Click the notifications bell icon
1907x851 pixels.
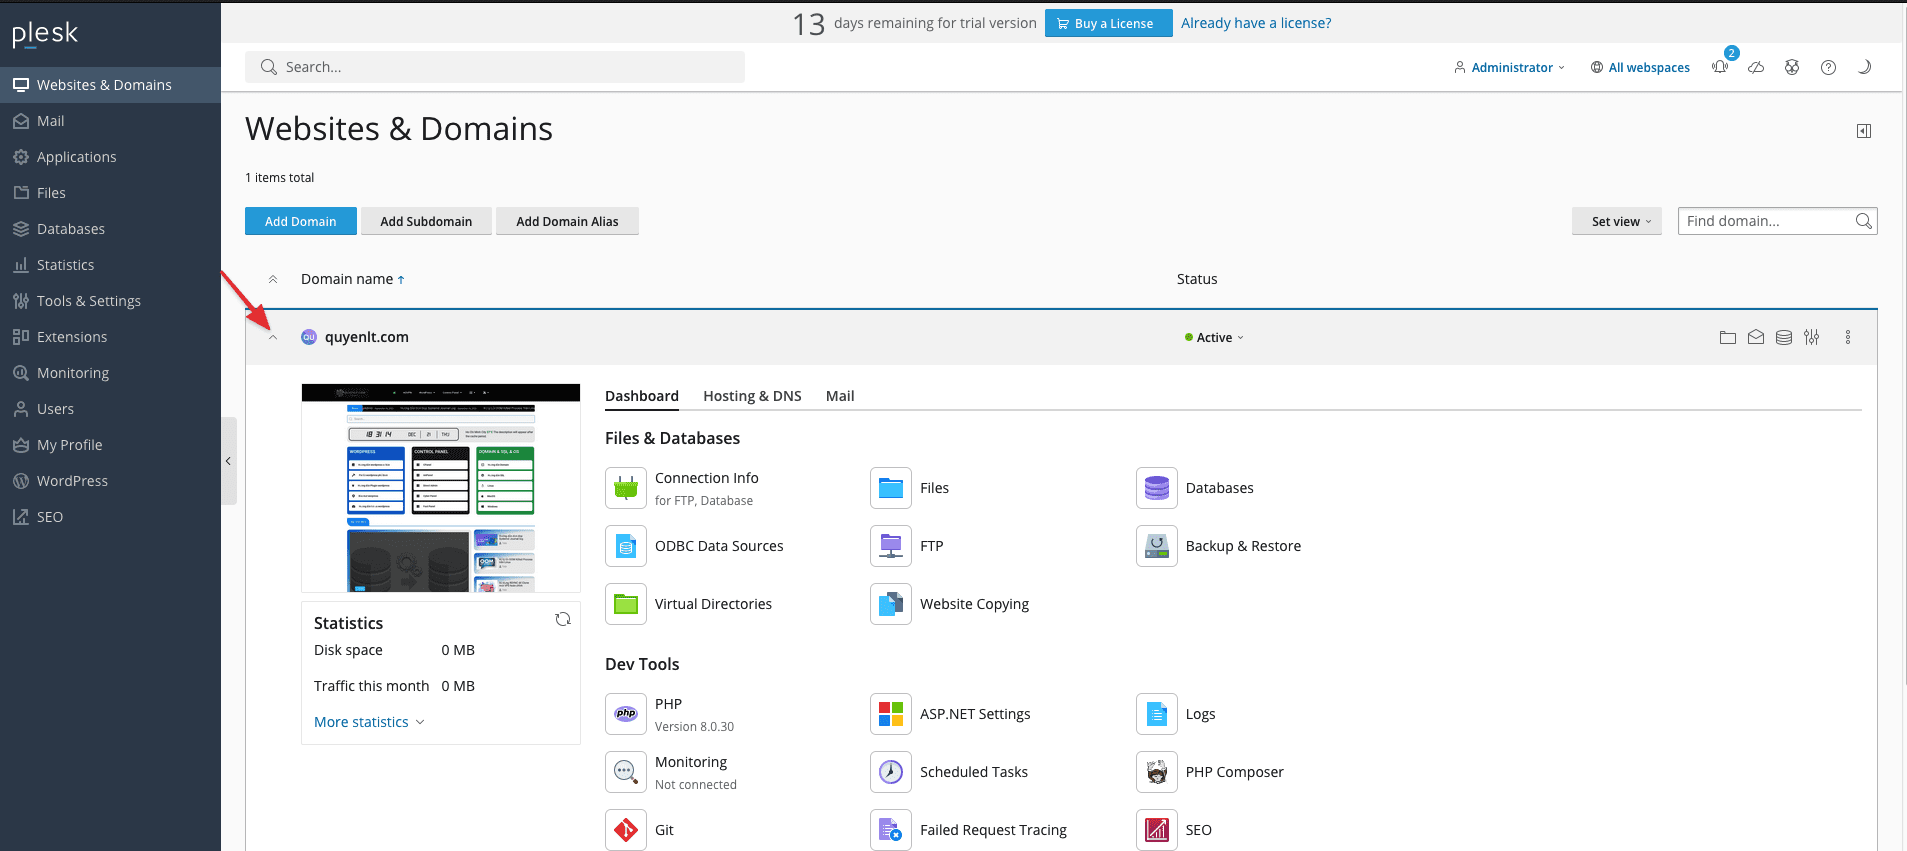tap(1720, 67)
